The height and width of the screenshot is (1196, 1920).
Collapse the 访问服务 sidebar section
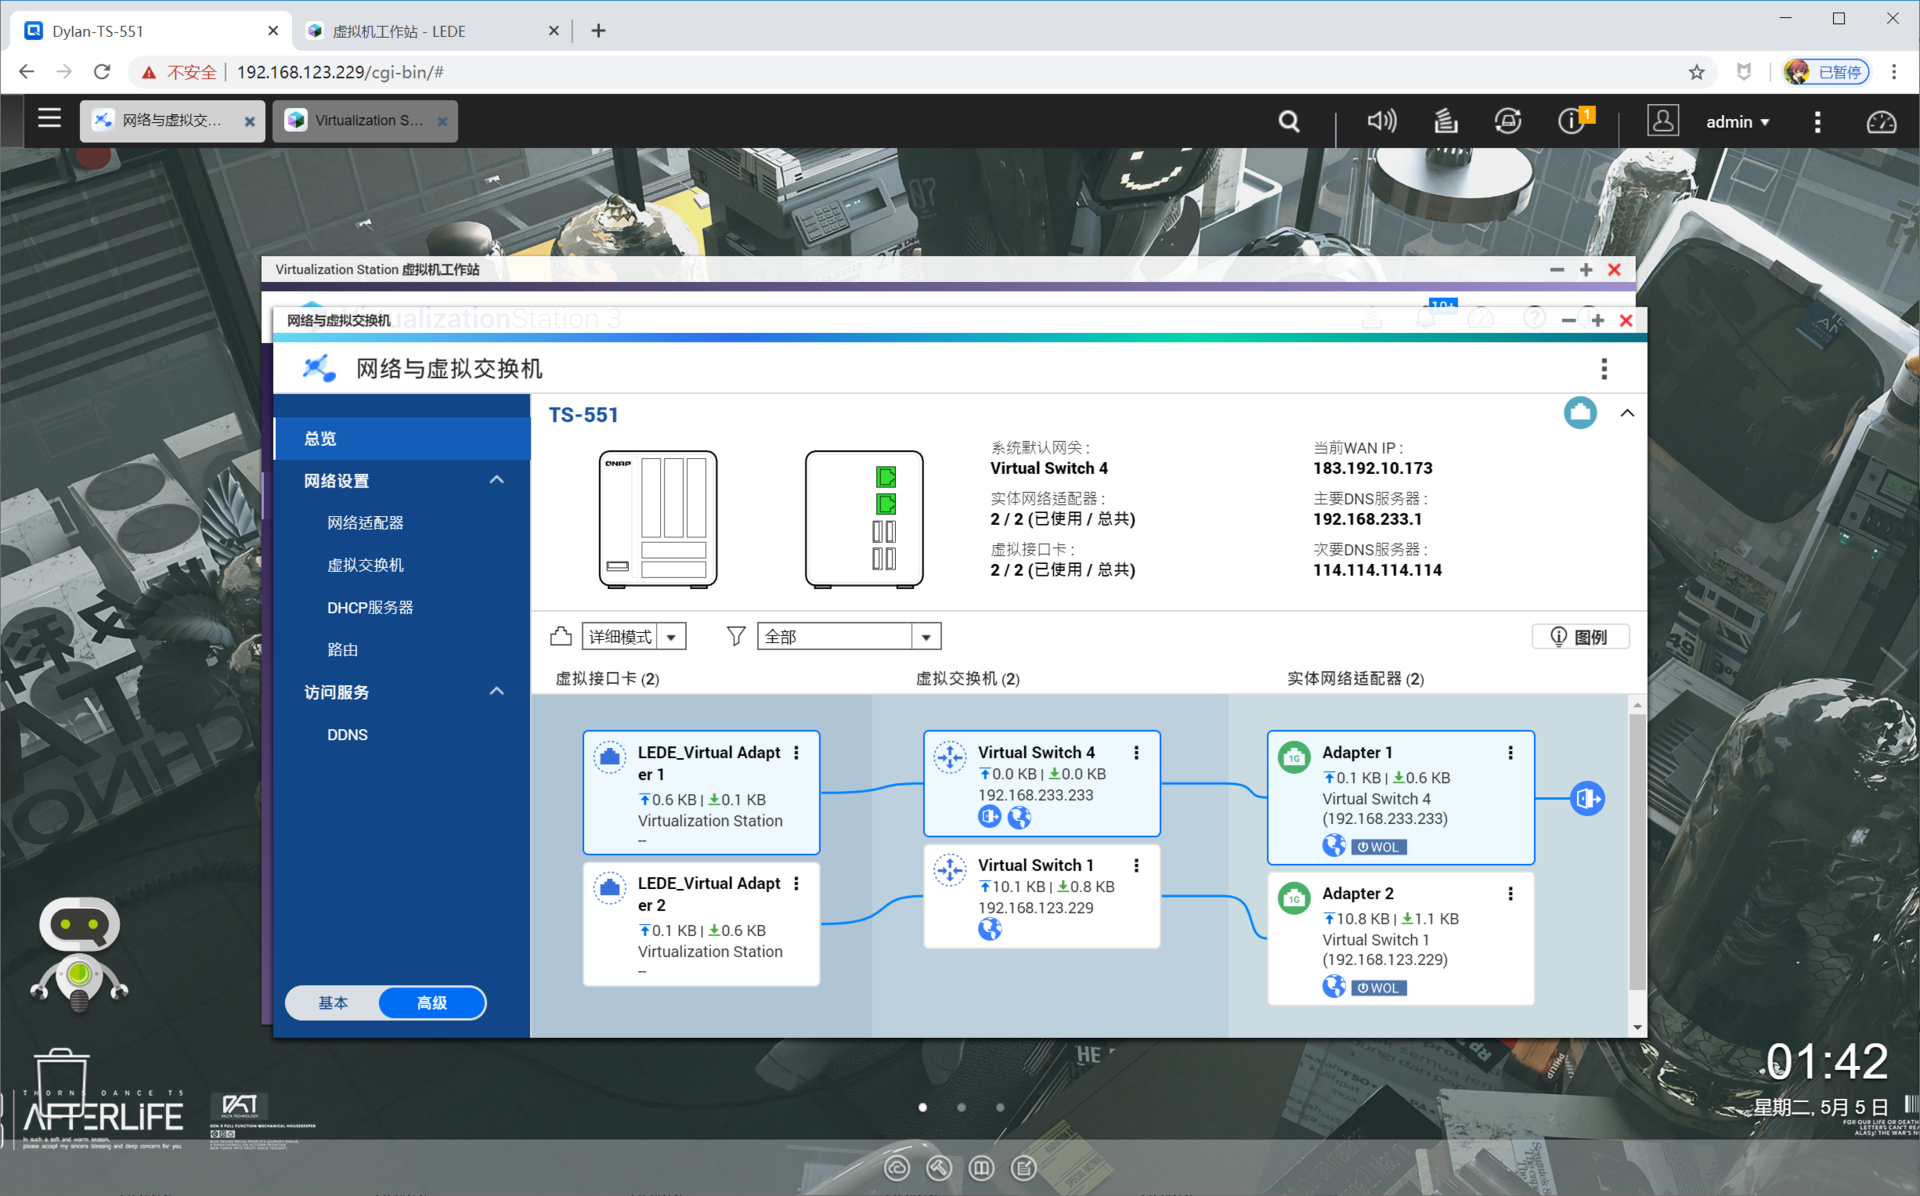(496, 692)
